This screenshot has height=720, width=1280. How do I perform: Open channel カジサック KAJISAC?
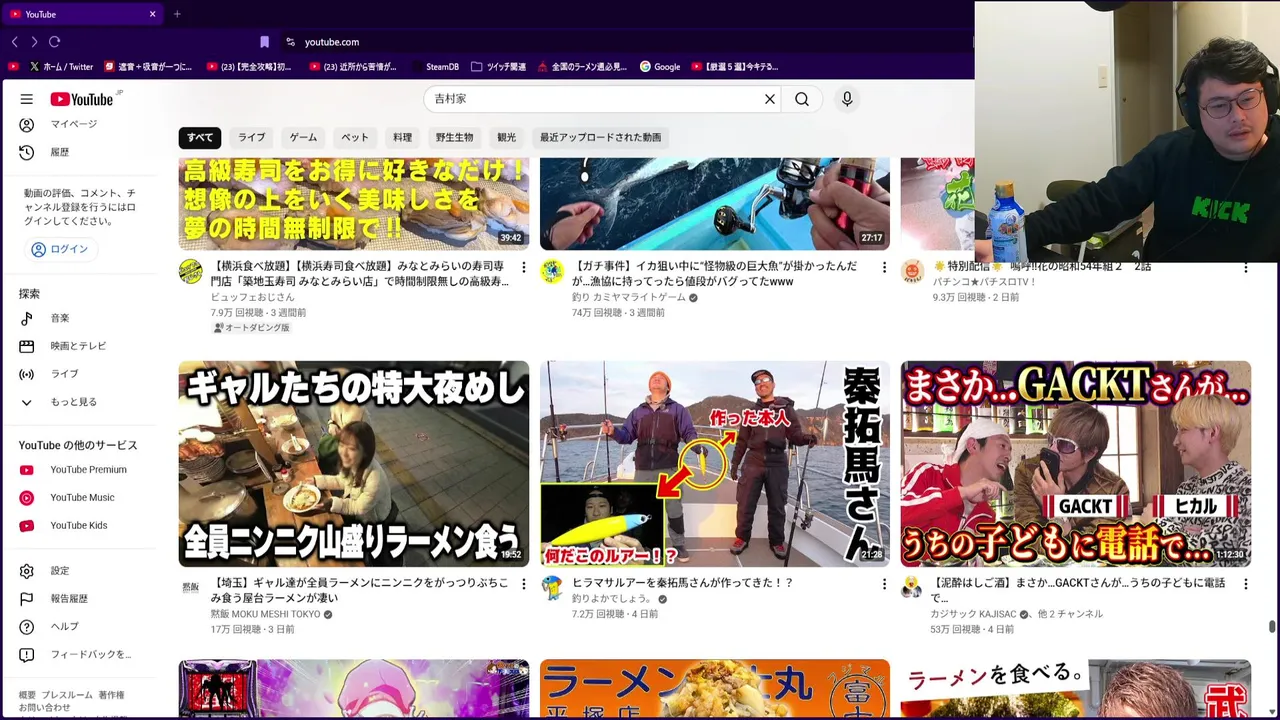click(x=974, y=614)
